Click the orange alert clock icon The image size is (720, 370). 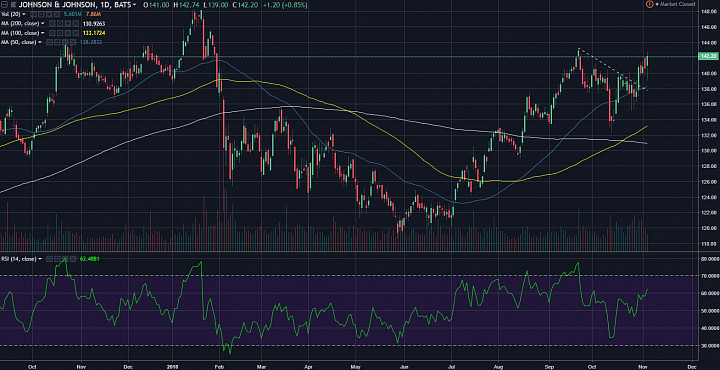pos(649,4)
